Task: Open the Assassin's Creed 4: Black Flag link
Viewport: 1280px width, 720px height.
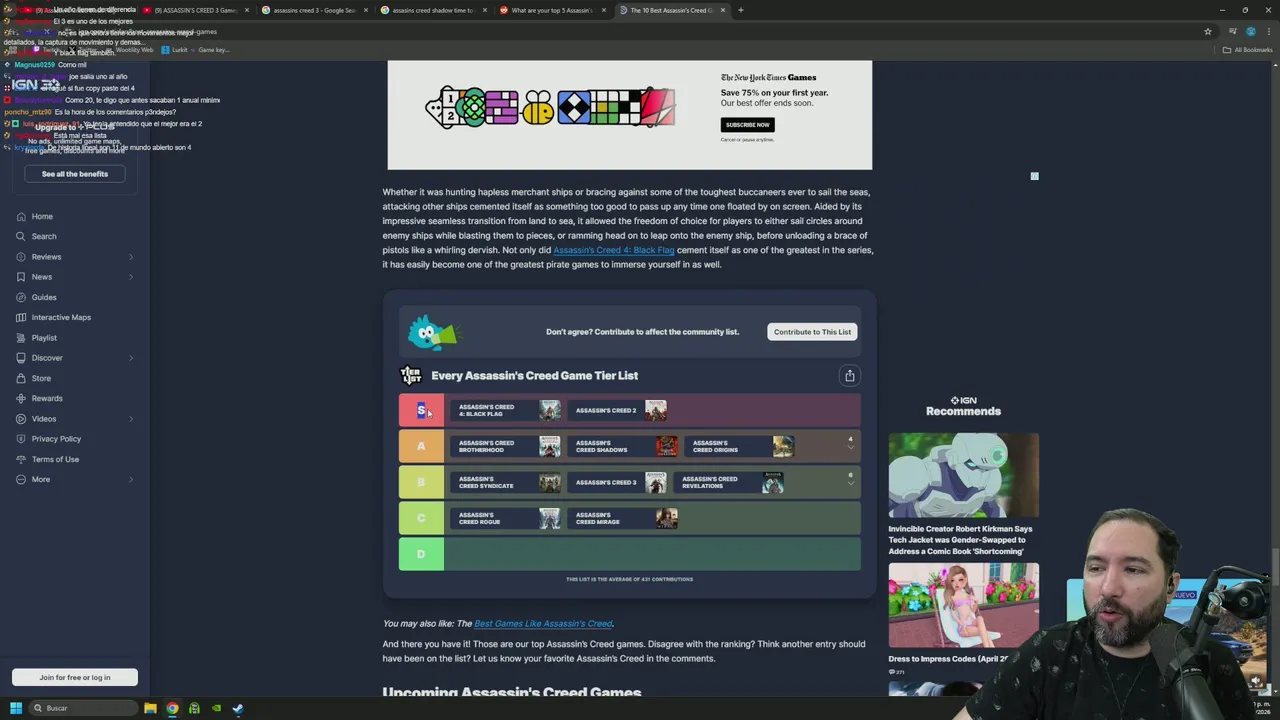Action: click(x=614, y=250)
